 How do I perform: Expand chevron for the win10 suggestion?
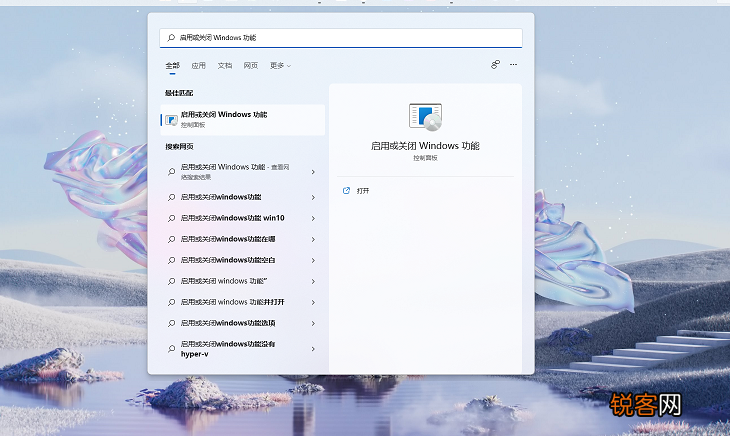coord(313,218)
